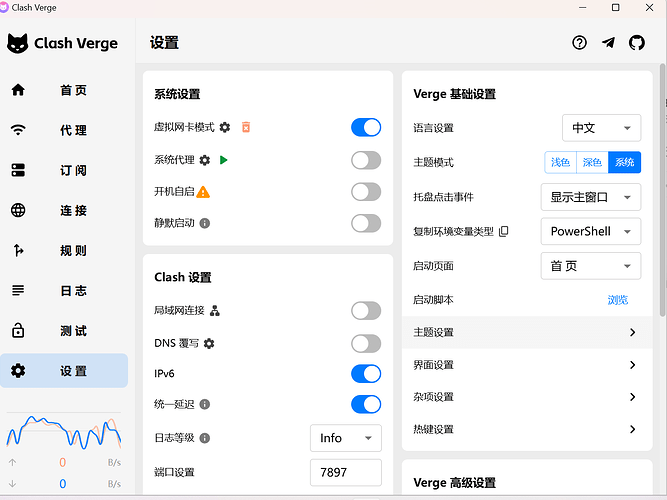
Task: Select the 系统 theme mode button
Action: (x=624, y=162)
